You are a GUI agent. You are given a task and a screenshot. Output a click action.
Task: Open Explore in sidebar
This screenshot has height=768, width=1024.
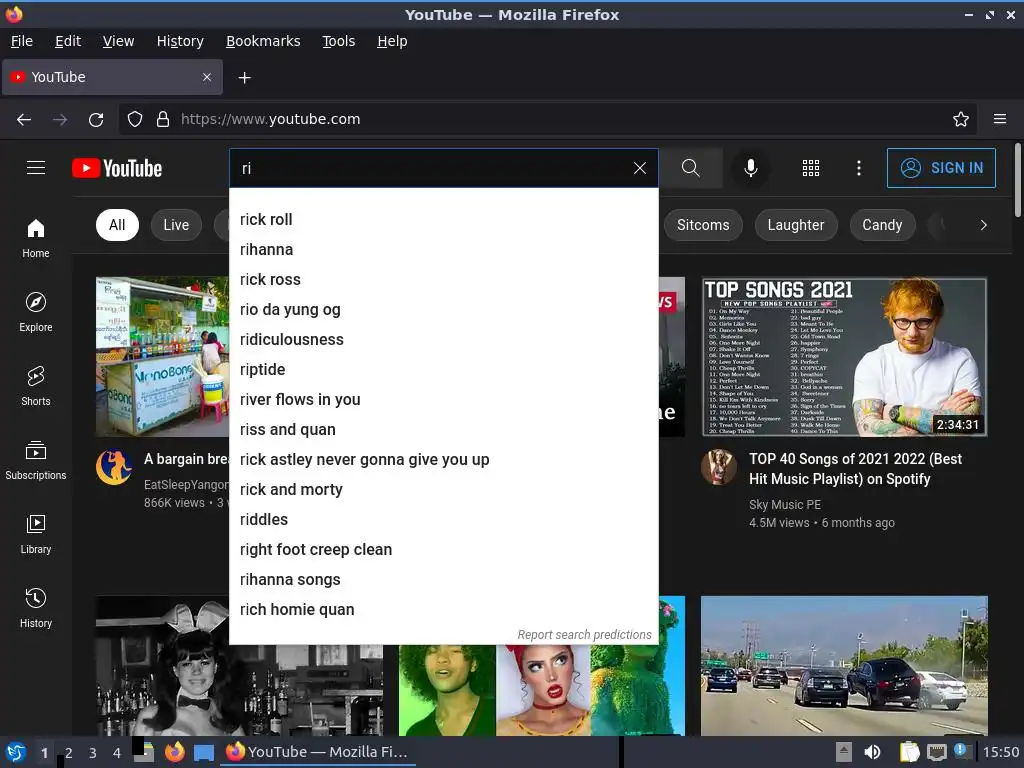(x=36, y=312)
